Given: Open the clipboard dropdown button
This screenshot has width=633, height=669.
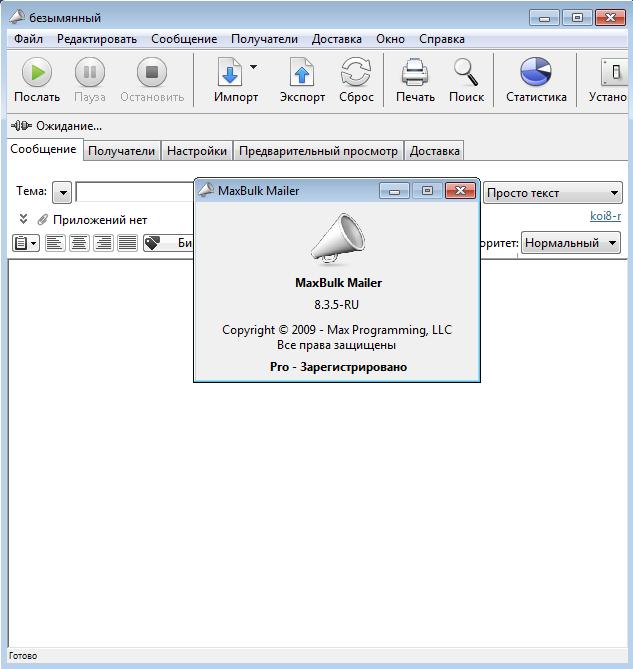Looking at the screenshot, I should coord(26,243).
